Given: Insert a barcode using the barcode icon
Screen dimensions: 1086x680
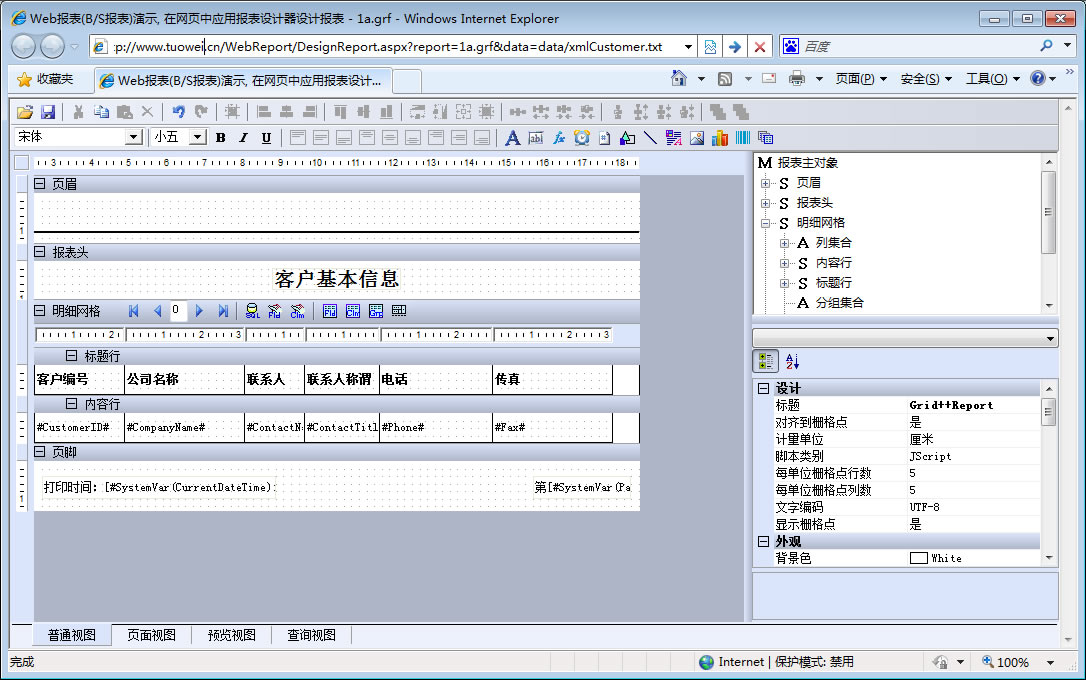Looking at the screenshot, I should [743, 138].
